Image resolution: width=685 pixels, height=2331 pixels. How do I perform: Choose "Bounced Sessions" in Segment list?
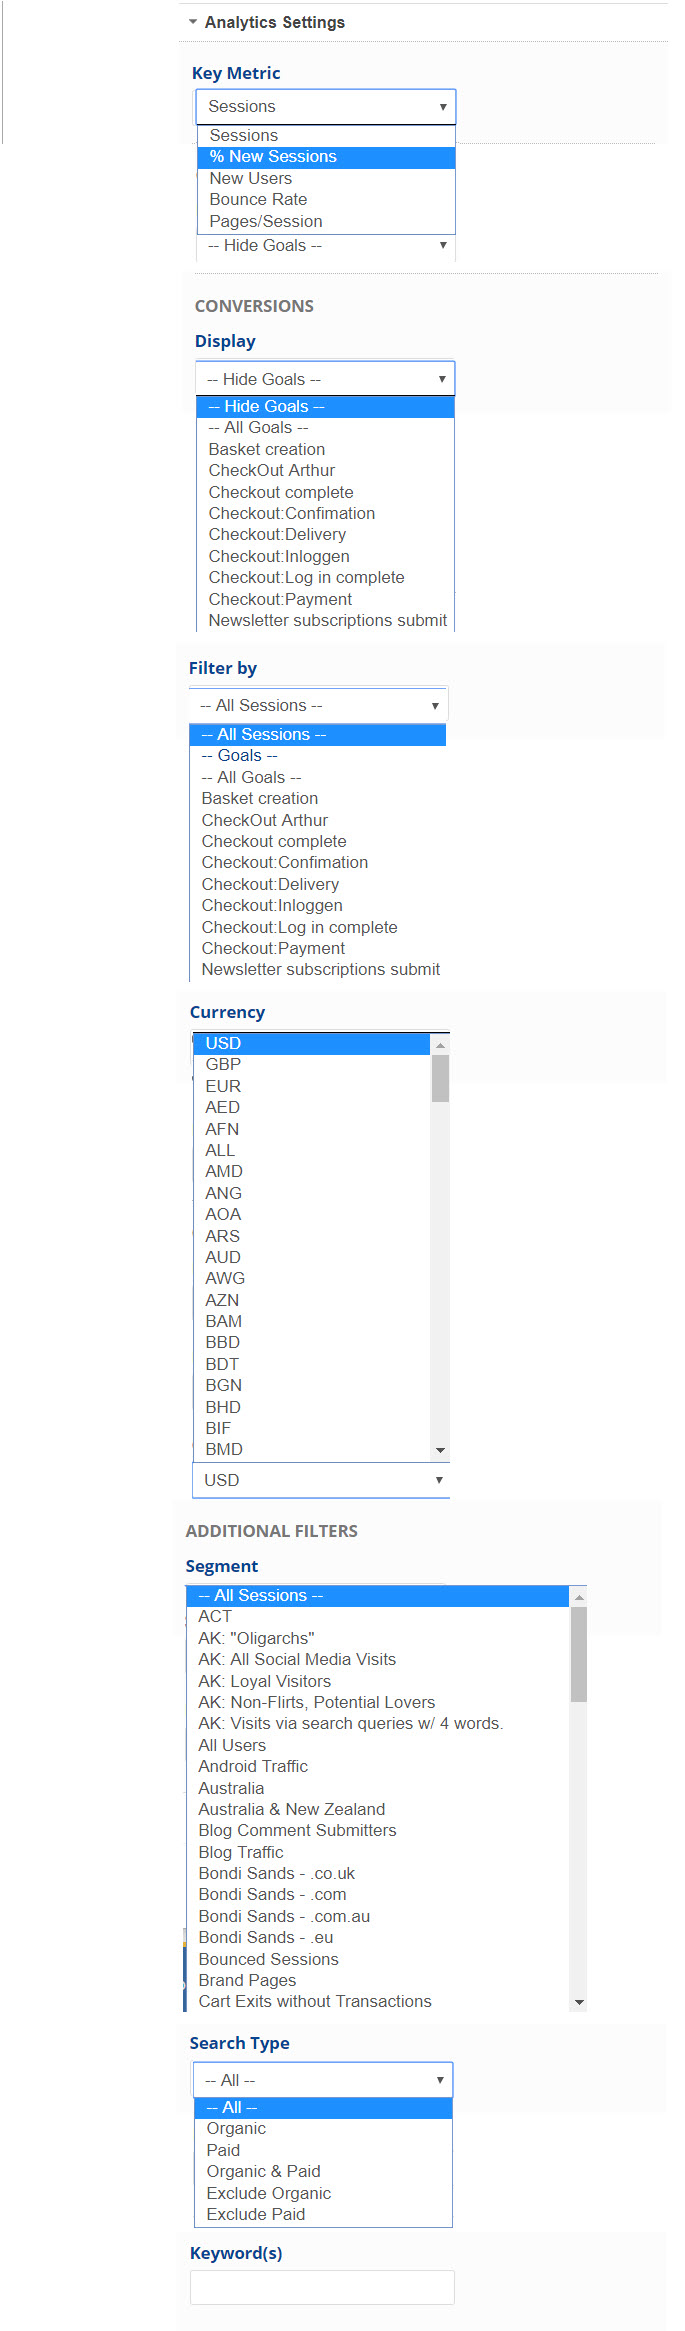pos(268,1960)
